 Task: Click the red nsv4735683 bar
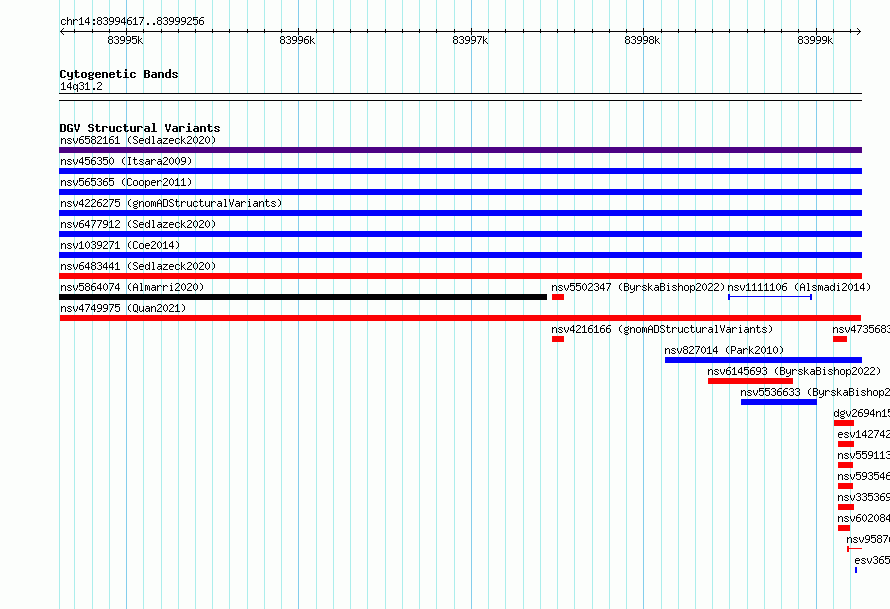pos(840,339)
